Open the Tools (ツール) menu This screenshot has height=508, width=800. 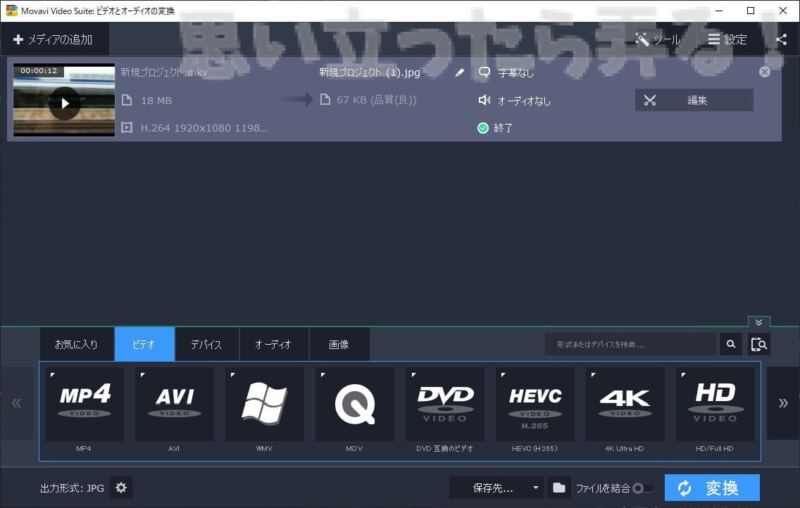[x=658, y=39]
